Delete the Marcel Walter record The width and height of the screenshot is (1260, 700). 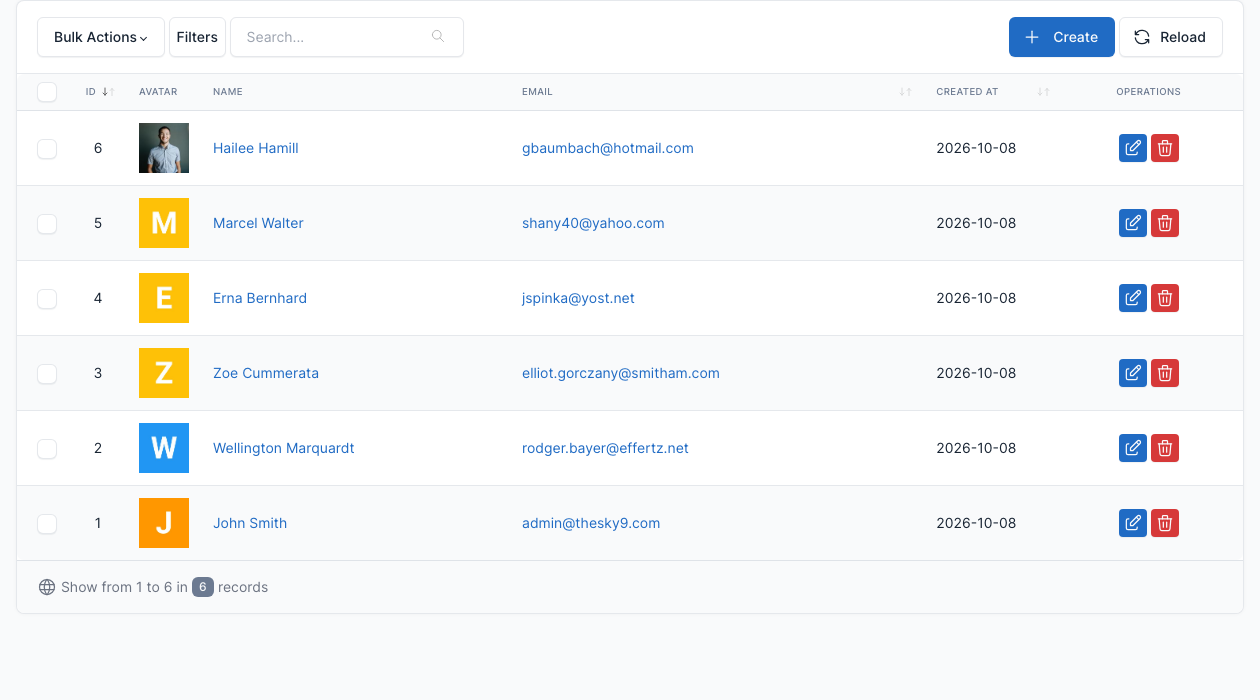pyautogui.click(x=1165, y=223)
